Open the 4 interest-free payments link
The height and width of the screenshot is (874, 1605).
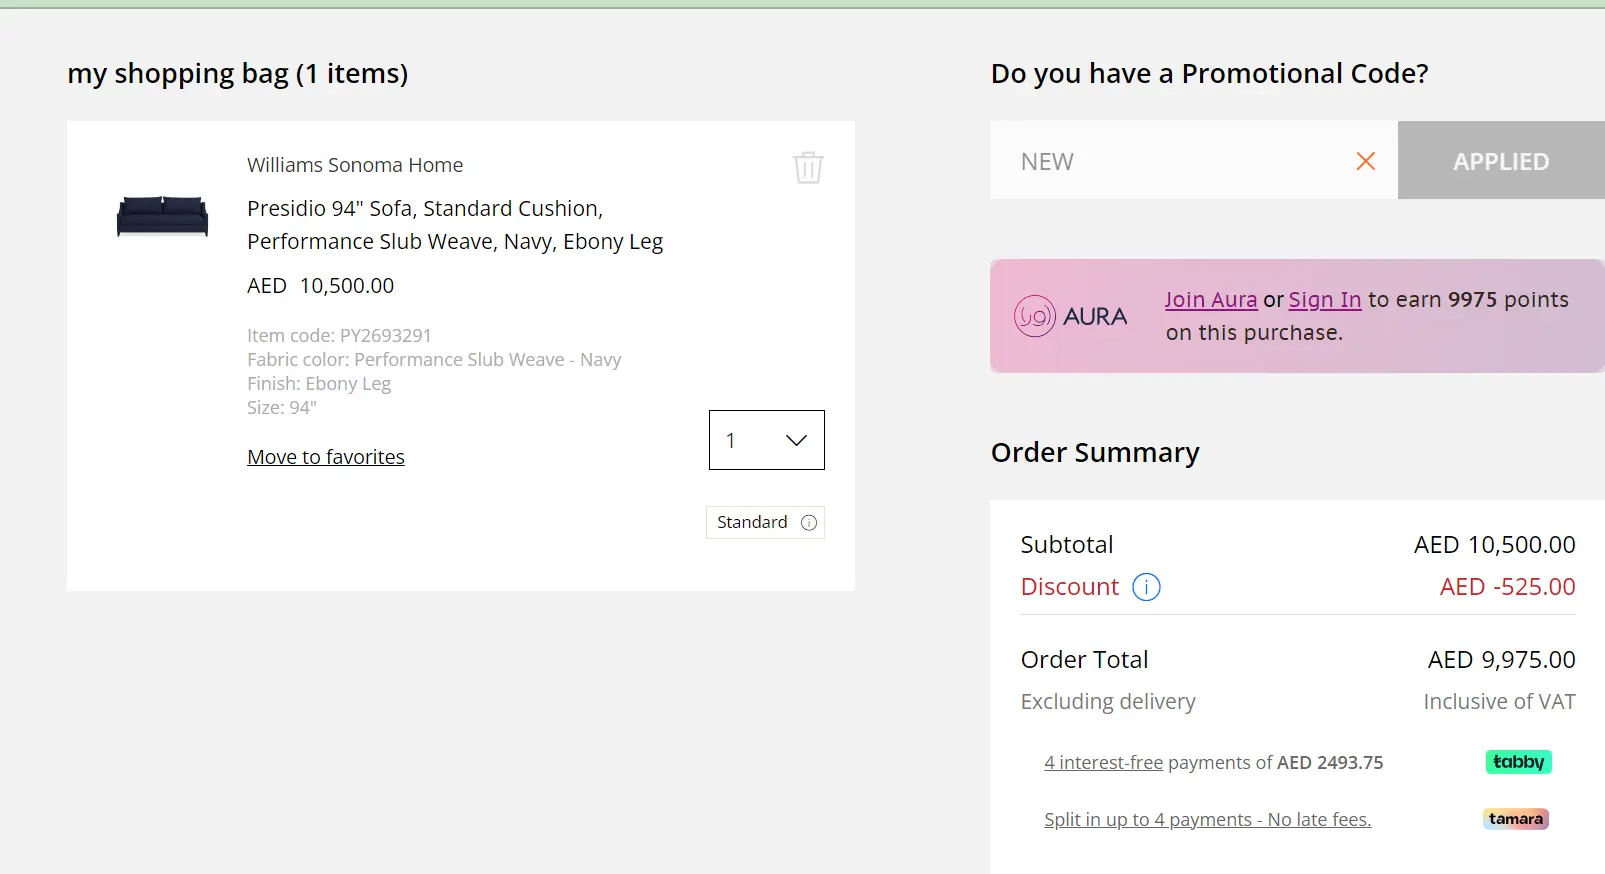click(x=1104, y=762)
